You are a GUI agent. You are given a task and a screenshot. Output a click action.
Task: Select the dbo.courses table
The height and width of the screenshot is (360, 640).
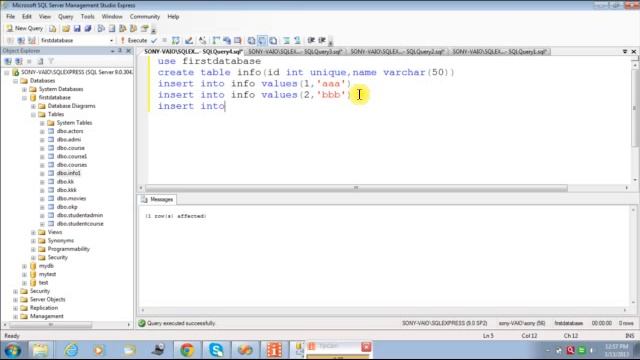(72, 165)
